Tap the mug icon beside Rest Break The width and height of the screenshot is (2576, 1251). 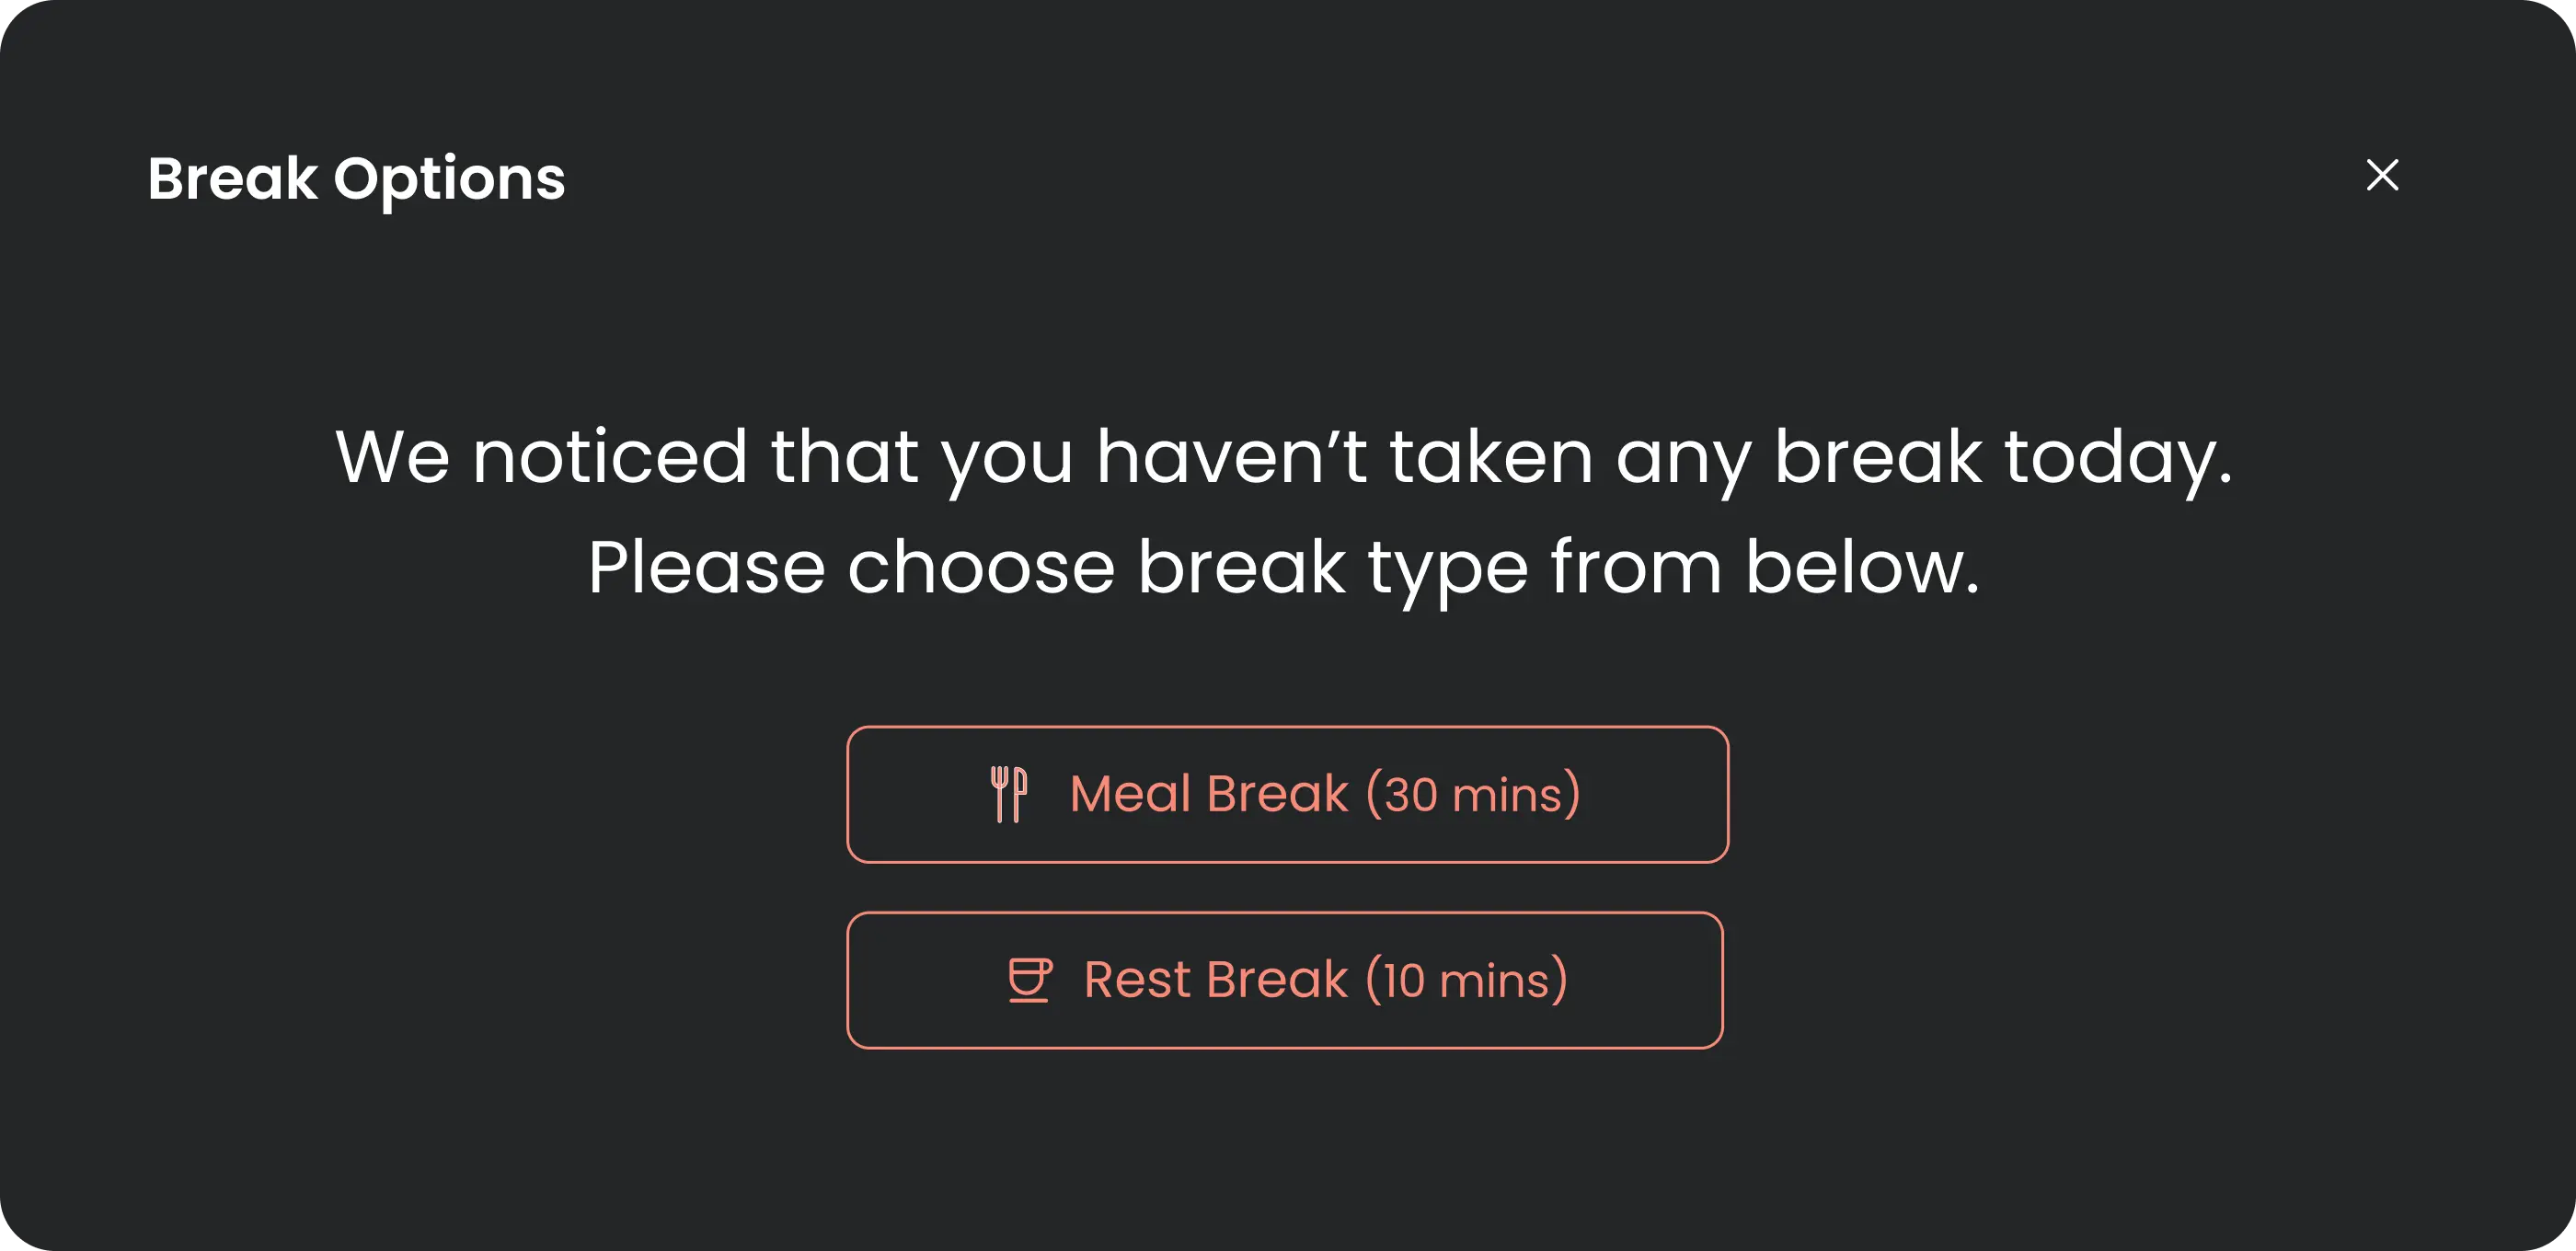click(1029, 980)
